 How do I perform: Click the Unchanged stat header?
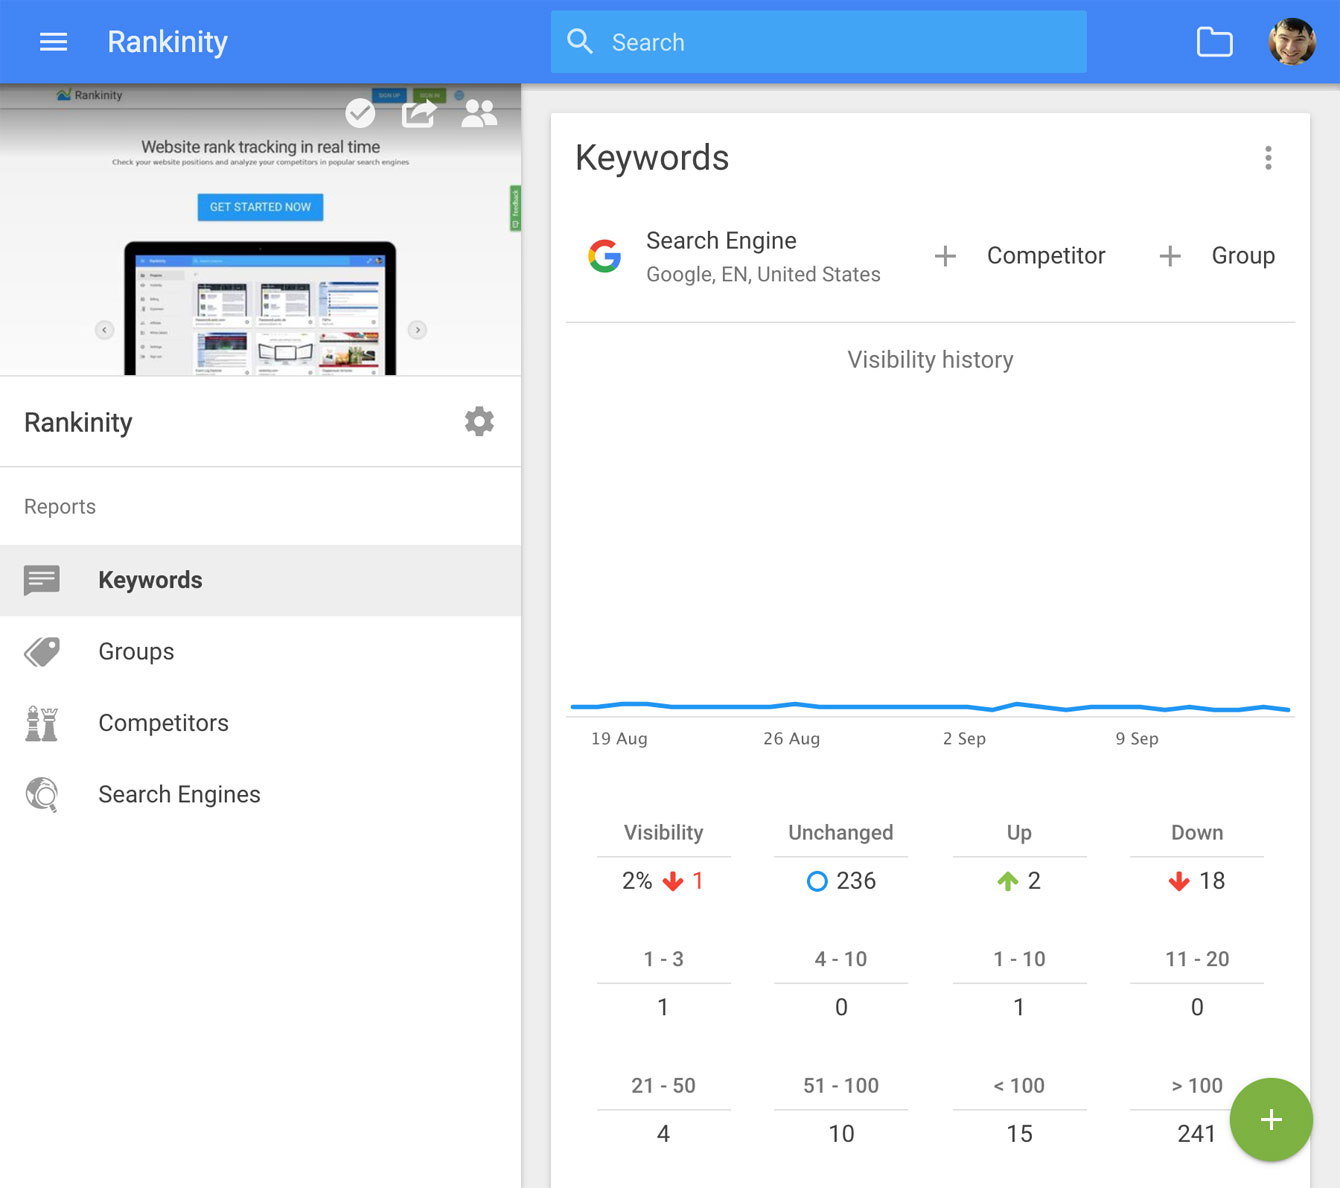[841, 833]
